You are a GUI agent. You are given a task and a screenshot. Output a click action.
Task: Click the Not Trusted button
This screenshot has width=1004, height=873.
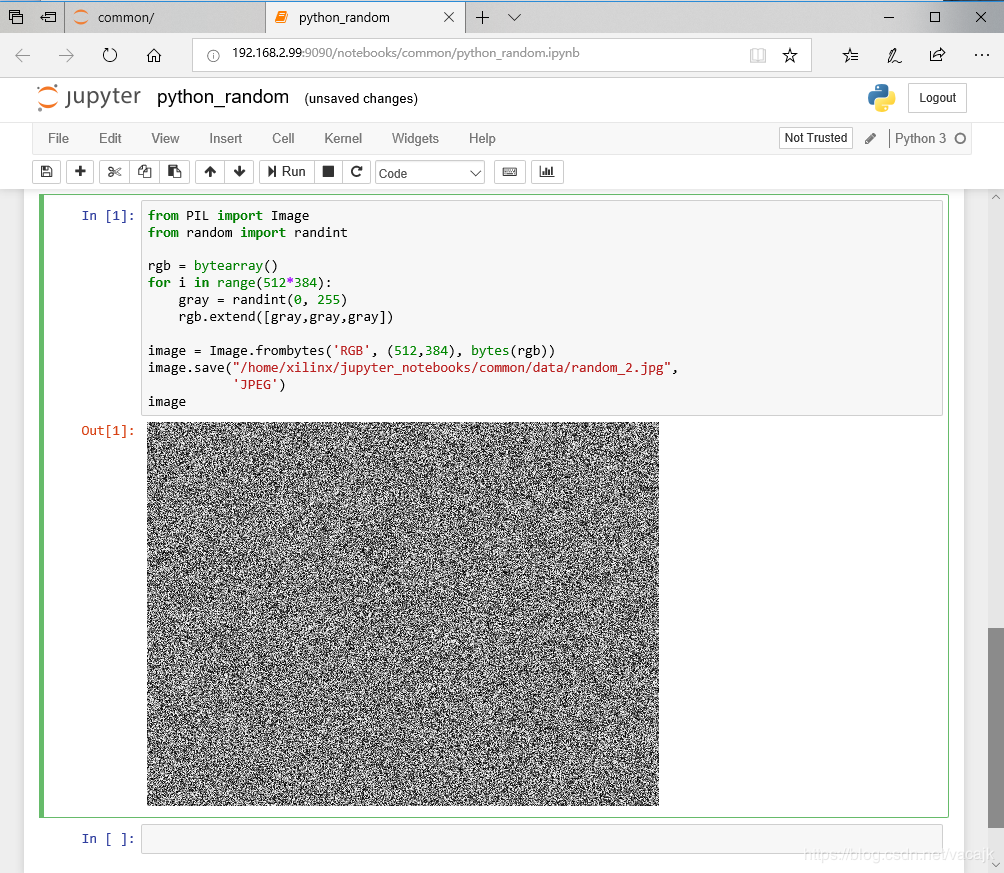(x=815, y=138)
